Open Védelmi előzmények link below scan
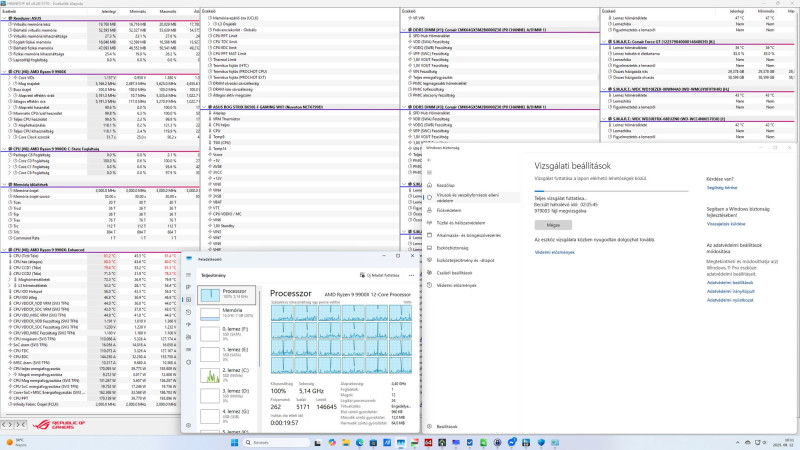 point(555,252)
